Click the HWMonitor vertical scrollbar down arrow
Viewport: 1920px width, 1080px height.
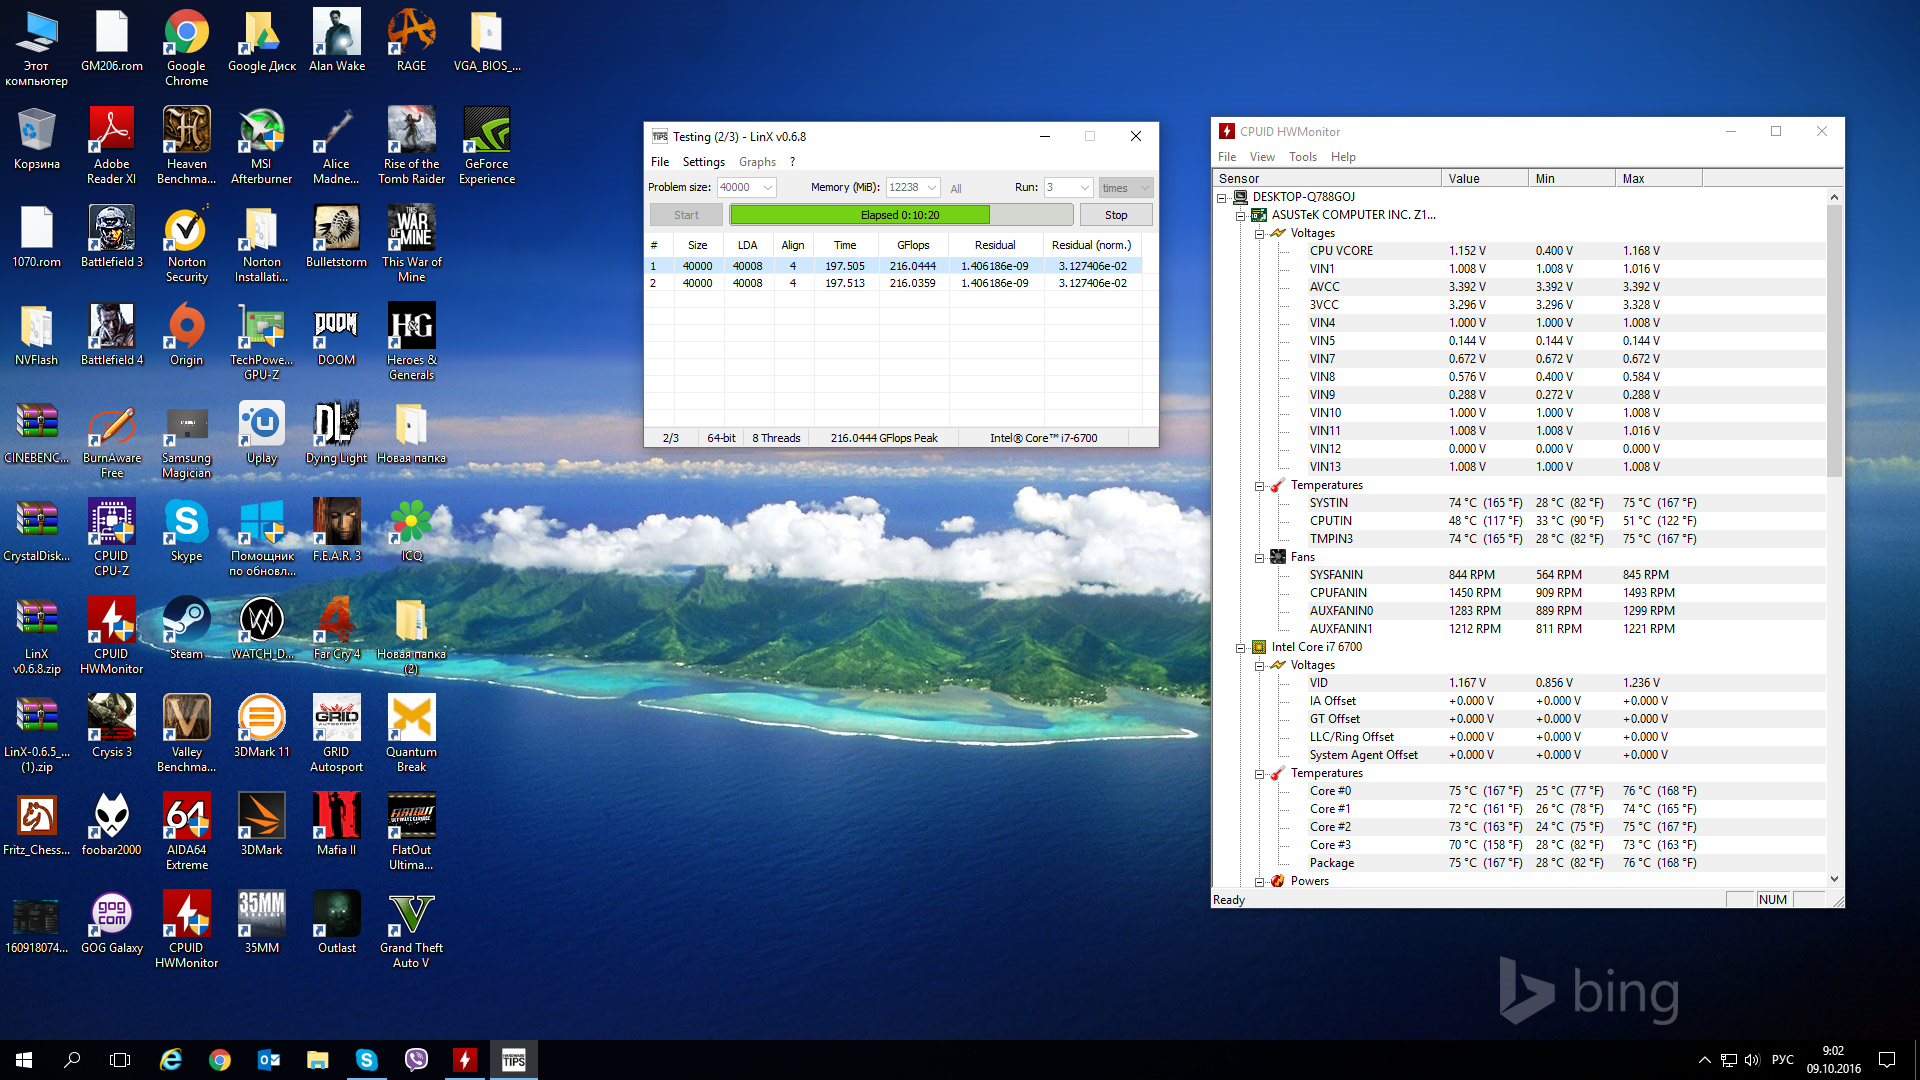click(1834, 879)
